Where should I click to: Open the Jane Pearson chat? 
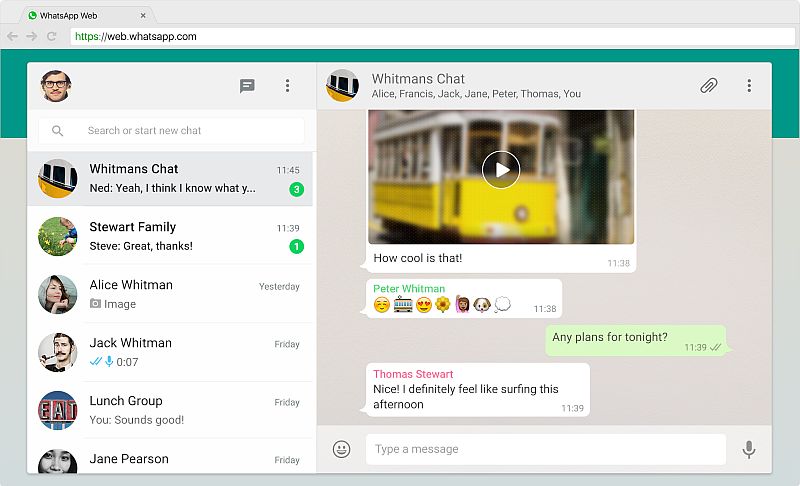(170, 460)
